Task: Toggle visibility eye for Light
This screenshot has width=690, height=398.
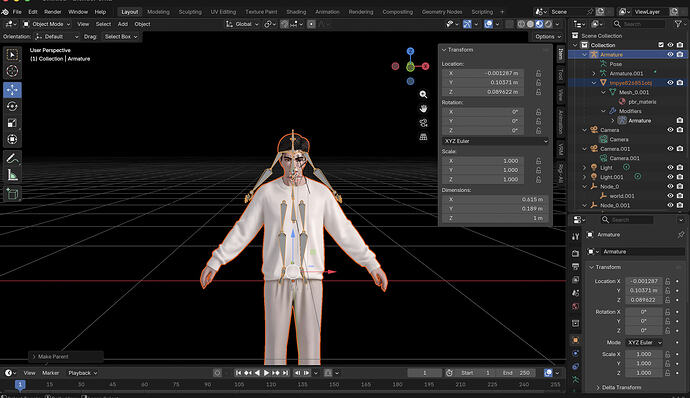Action: (670, 168)
